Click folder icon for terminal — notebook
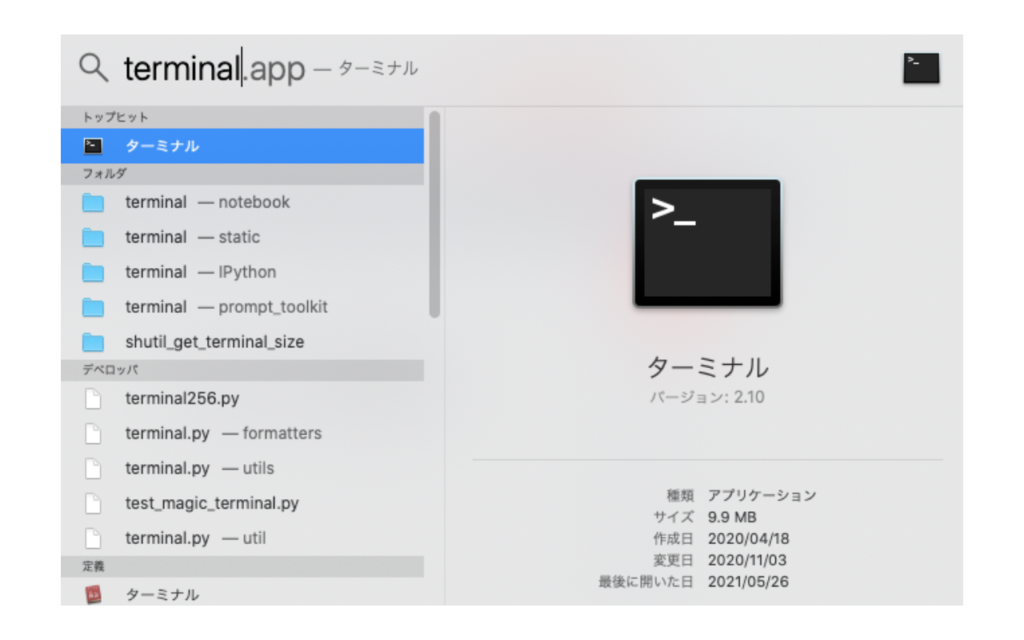The width and height of the screenshot is (1024, 640). point(93,202)
